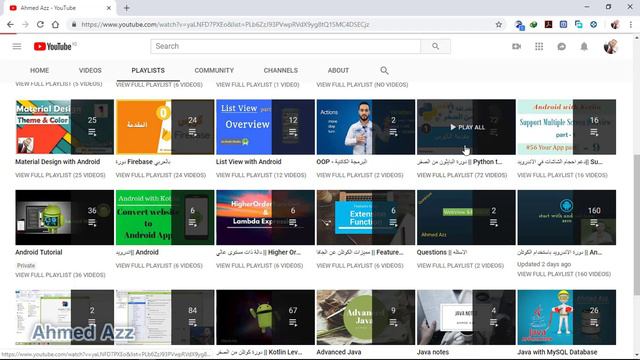Open Extension Function playlist thumbnail

(366, 217)
